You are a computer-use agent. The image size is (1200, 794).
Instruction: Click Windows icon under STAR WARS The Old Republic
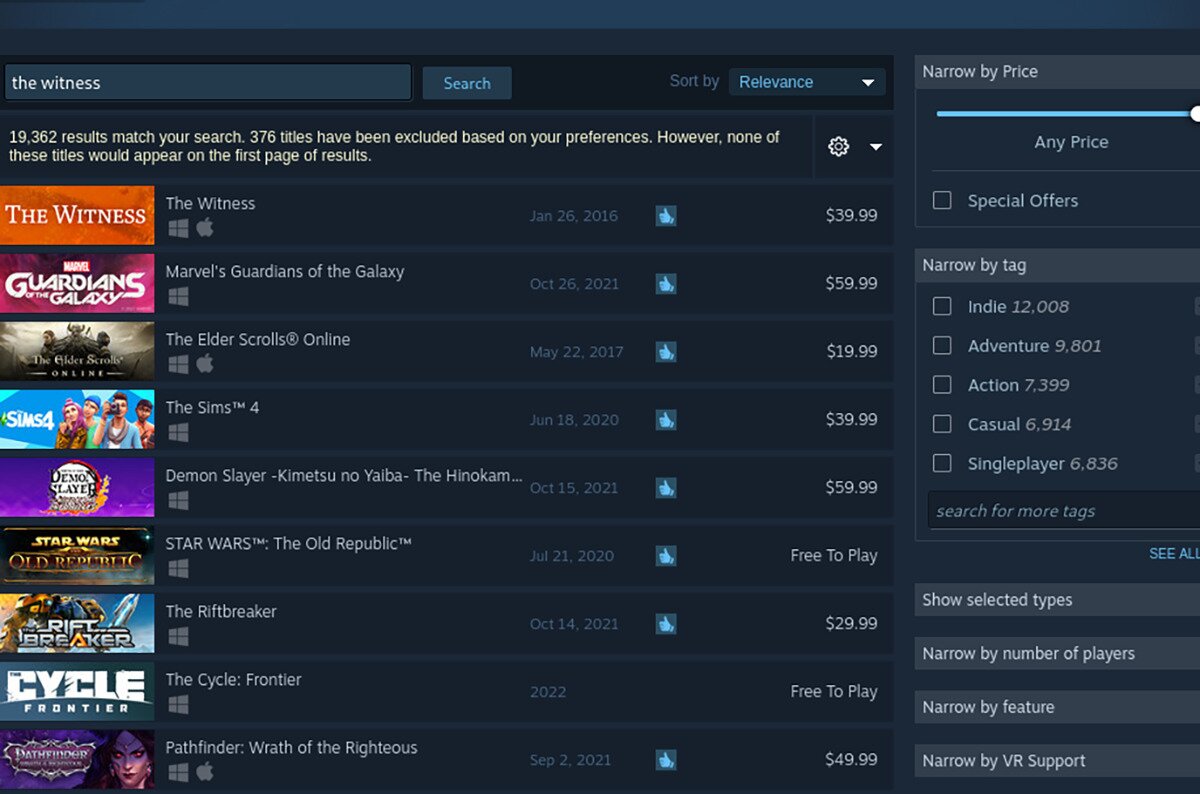[x=178, y=568]
